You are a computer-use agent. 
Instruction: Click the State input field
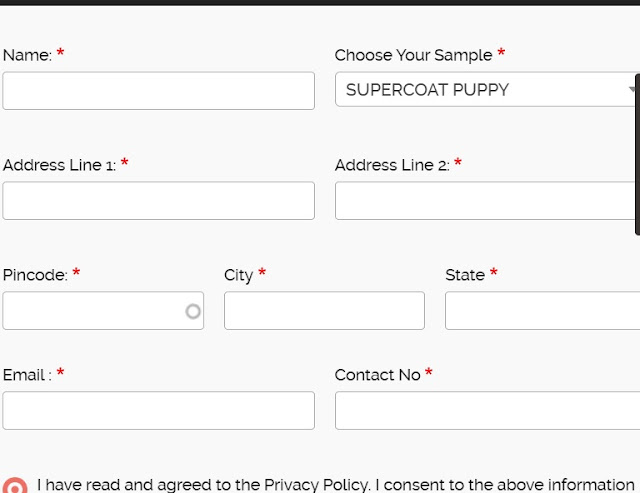[x=541, y=311]
